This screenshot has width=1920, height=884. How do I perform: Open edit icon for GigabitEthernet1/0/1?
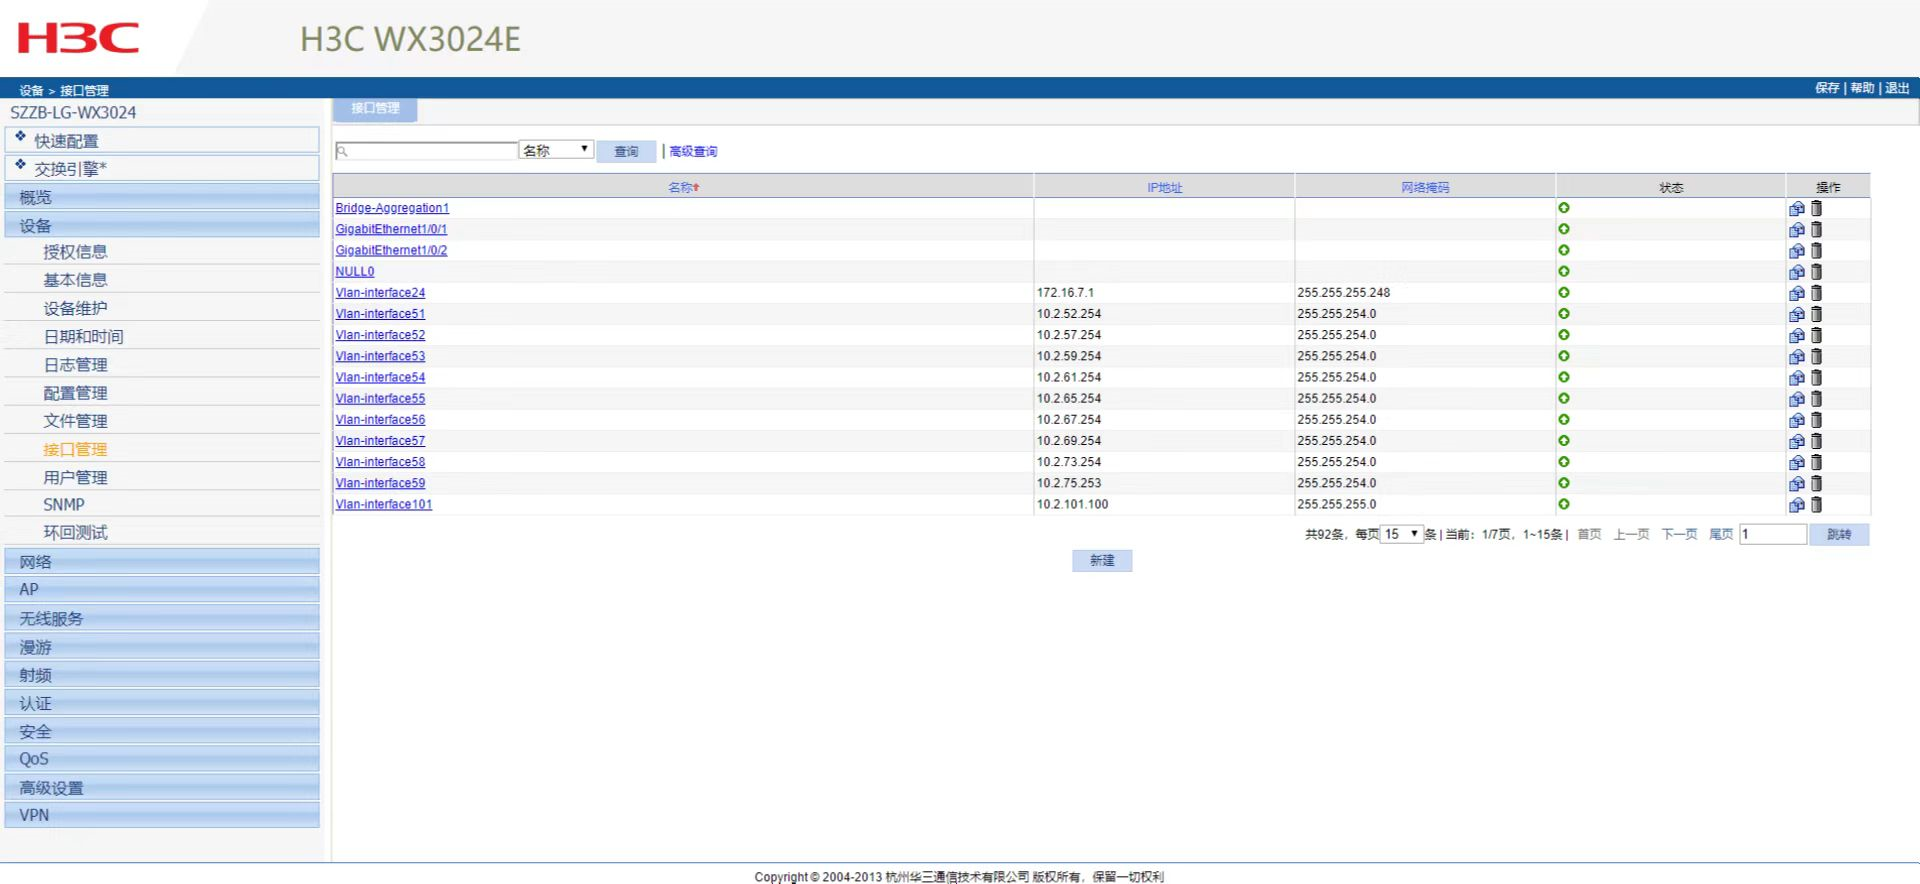tap(1797, 229)
